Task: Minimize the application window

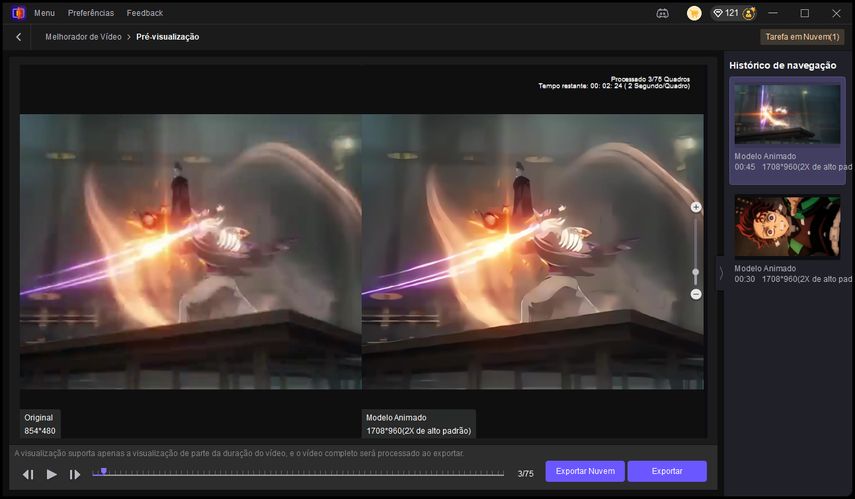Action: coord(773,13)
